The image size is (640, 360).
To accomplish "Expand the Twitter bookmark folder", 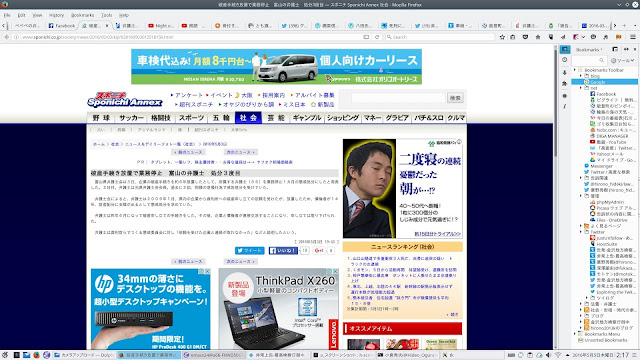I will 581,232.
